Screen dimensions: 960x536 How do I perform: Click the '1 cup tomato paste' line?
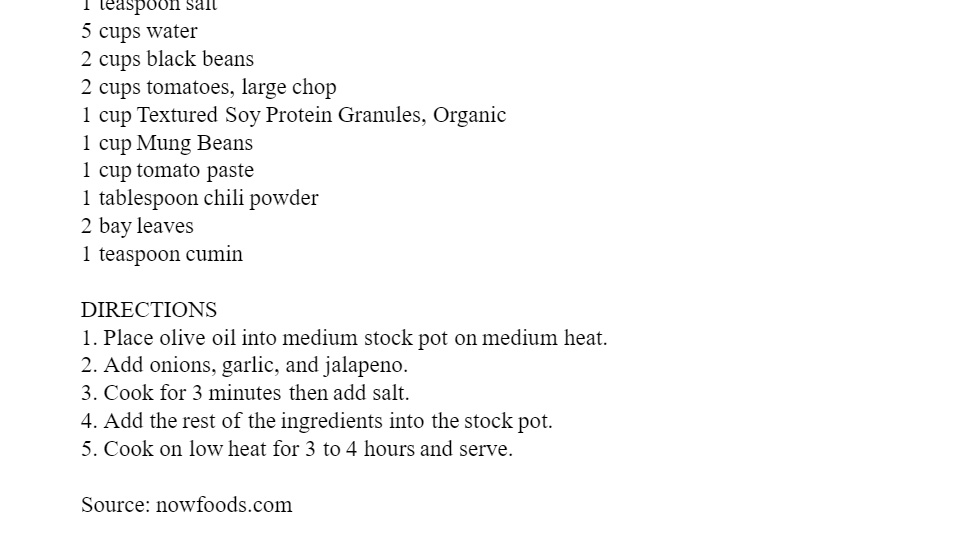(167, 170)
